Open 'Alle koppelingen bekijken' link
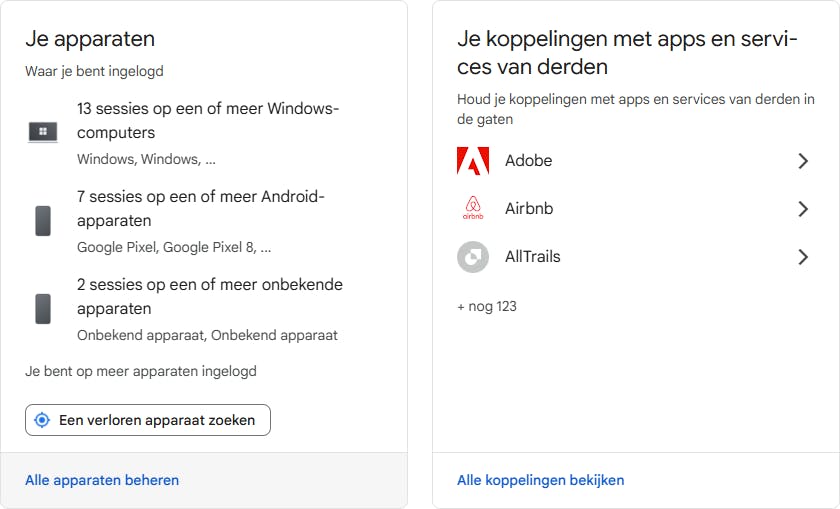Image resolution: width=840 pixels, height=509 pixels. pyautogui.click(x=540, y=480)
